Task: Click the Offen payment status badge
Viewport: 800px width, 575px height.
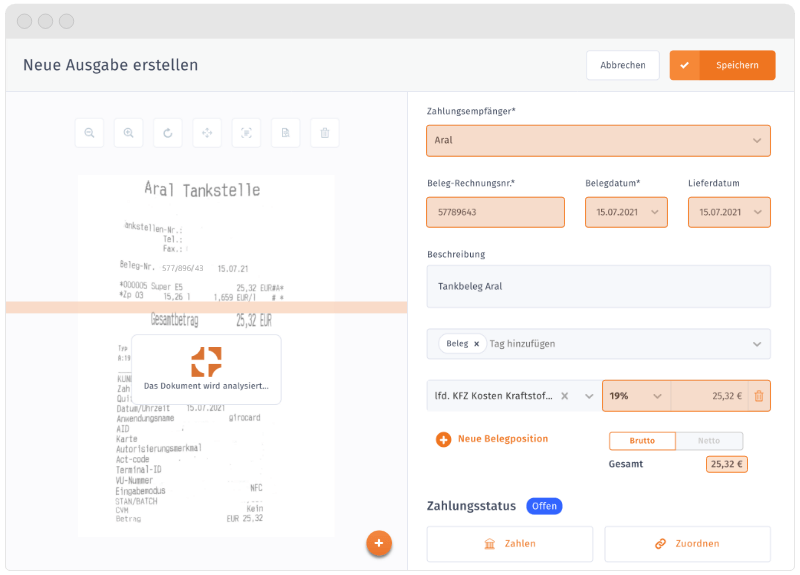Action: 544,506
